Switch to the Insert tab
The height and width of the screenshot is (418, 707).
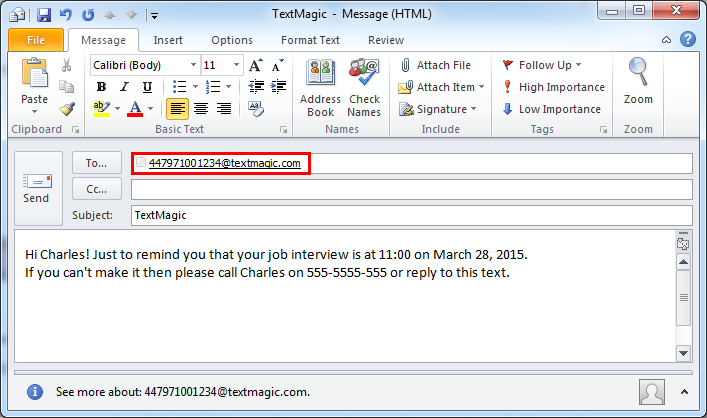point(167,40)
